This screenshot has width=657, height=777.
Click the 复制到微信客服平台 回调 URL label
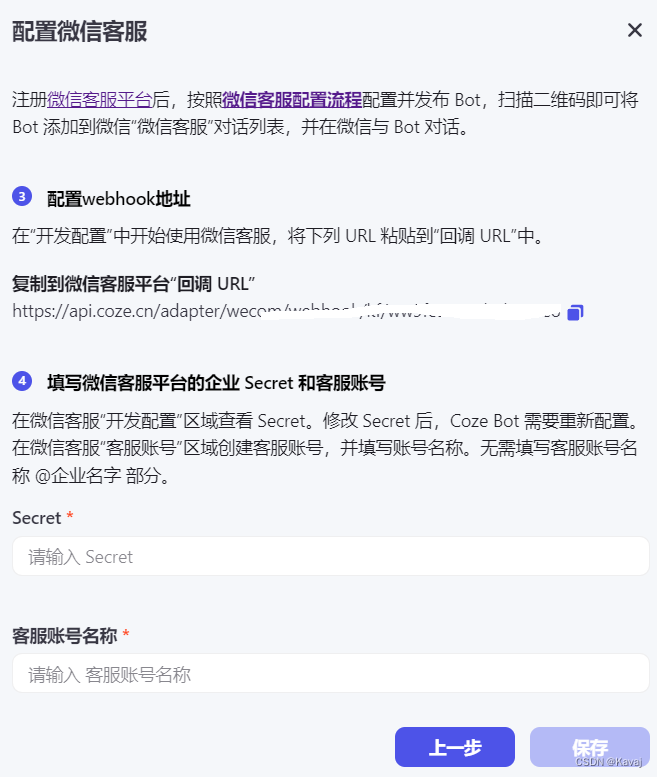[x=134, y=284]
